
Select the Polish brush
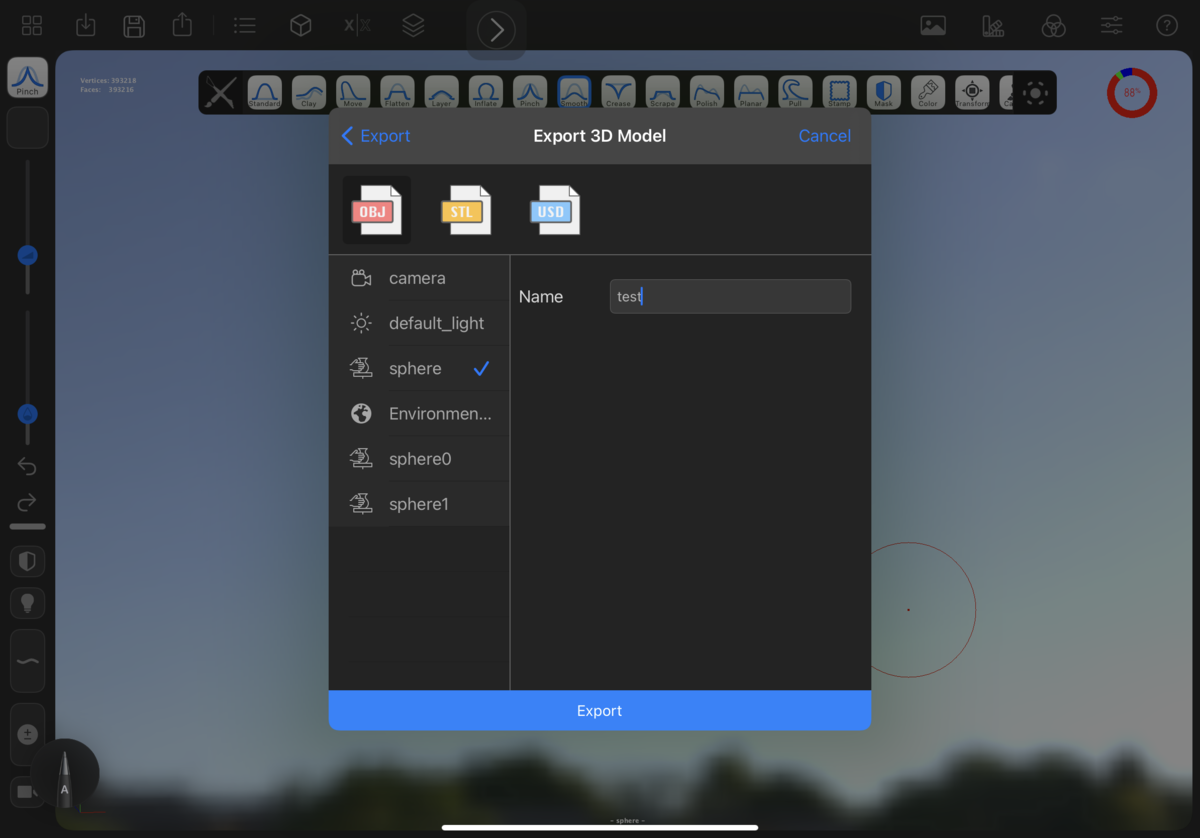coord(707,92)
